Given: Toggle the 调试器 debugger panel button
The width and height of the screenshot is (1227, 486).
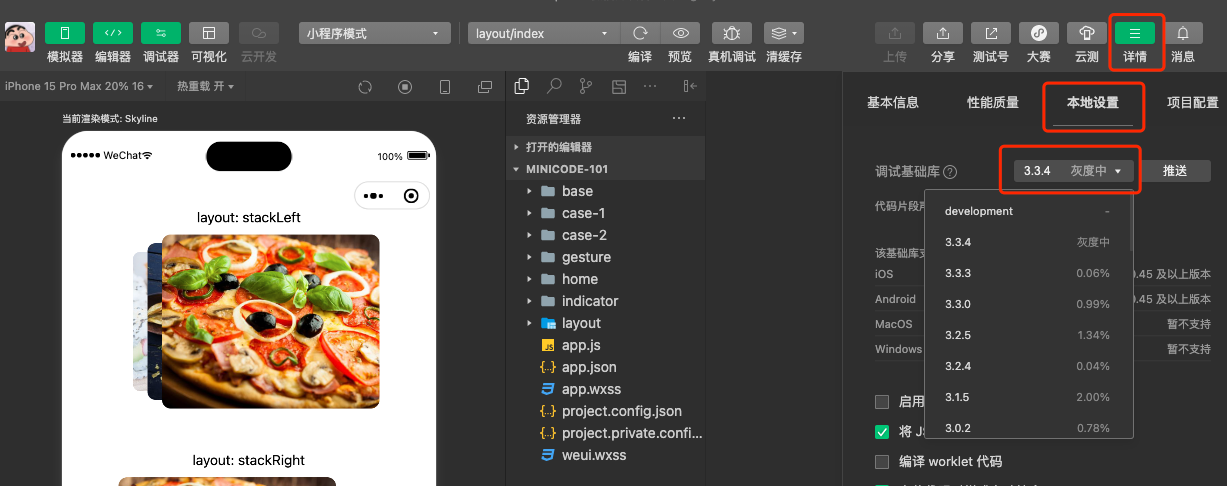Looking at the screenshot, I should 161,33.
